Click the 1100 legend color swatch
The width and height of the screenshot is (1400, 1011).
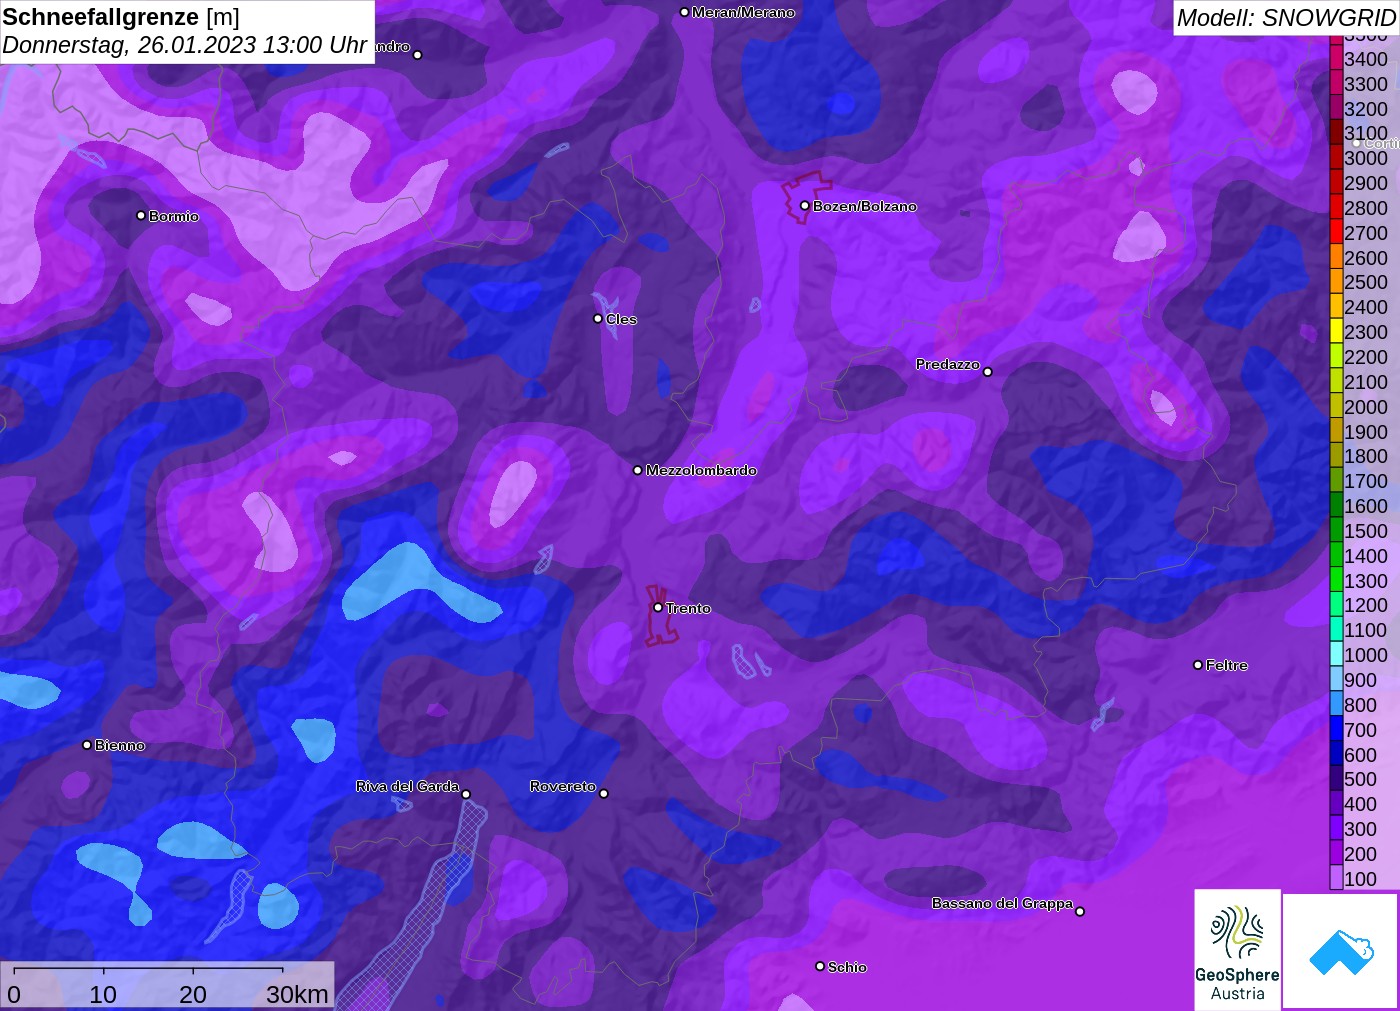[1336, 630]
